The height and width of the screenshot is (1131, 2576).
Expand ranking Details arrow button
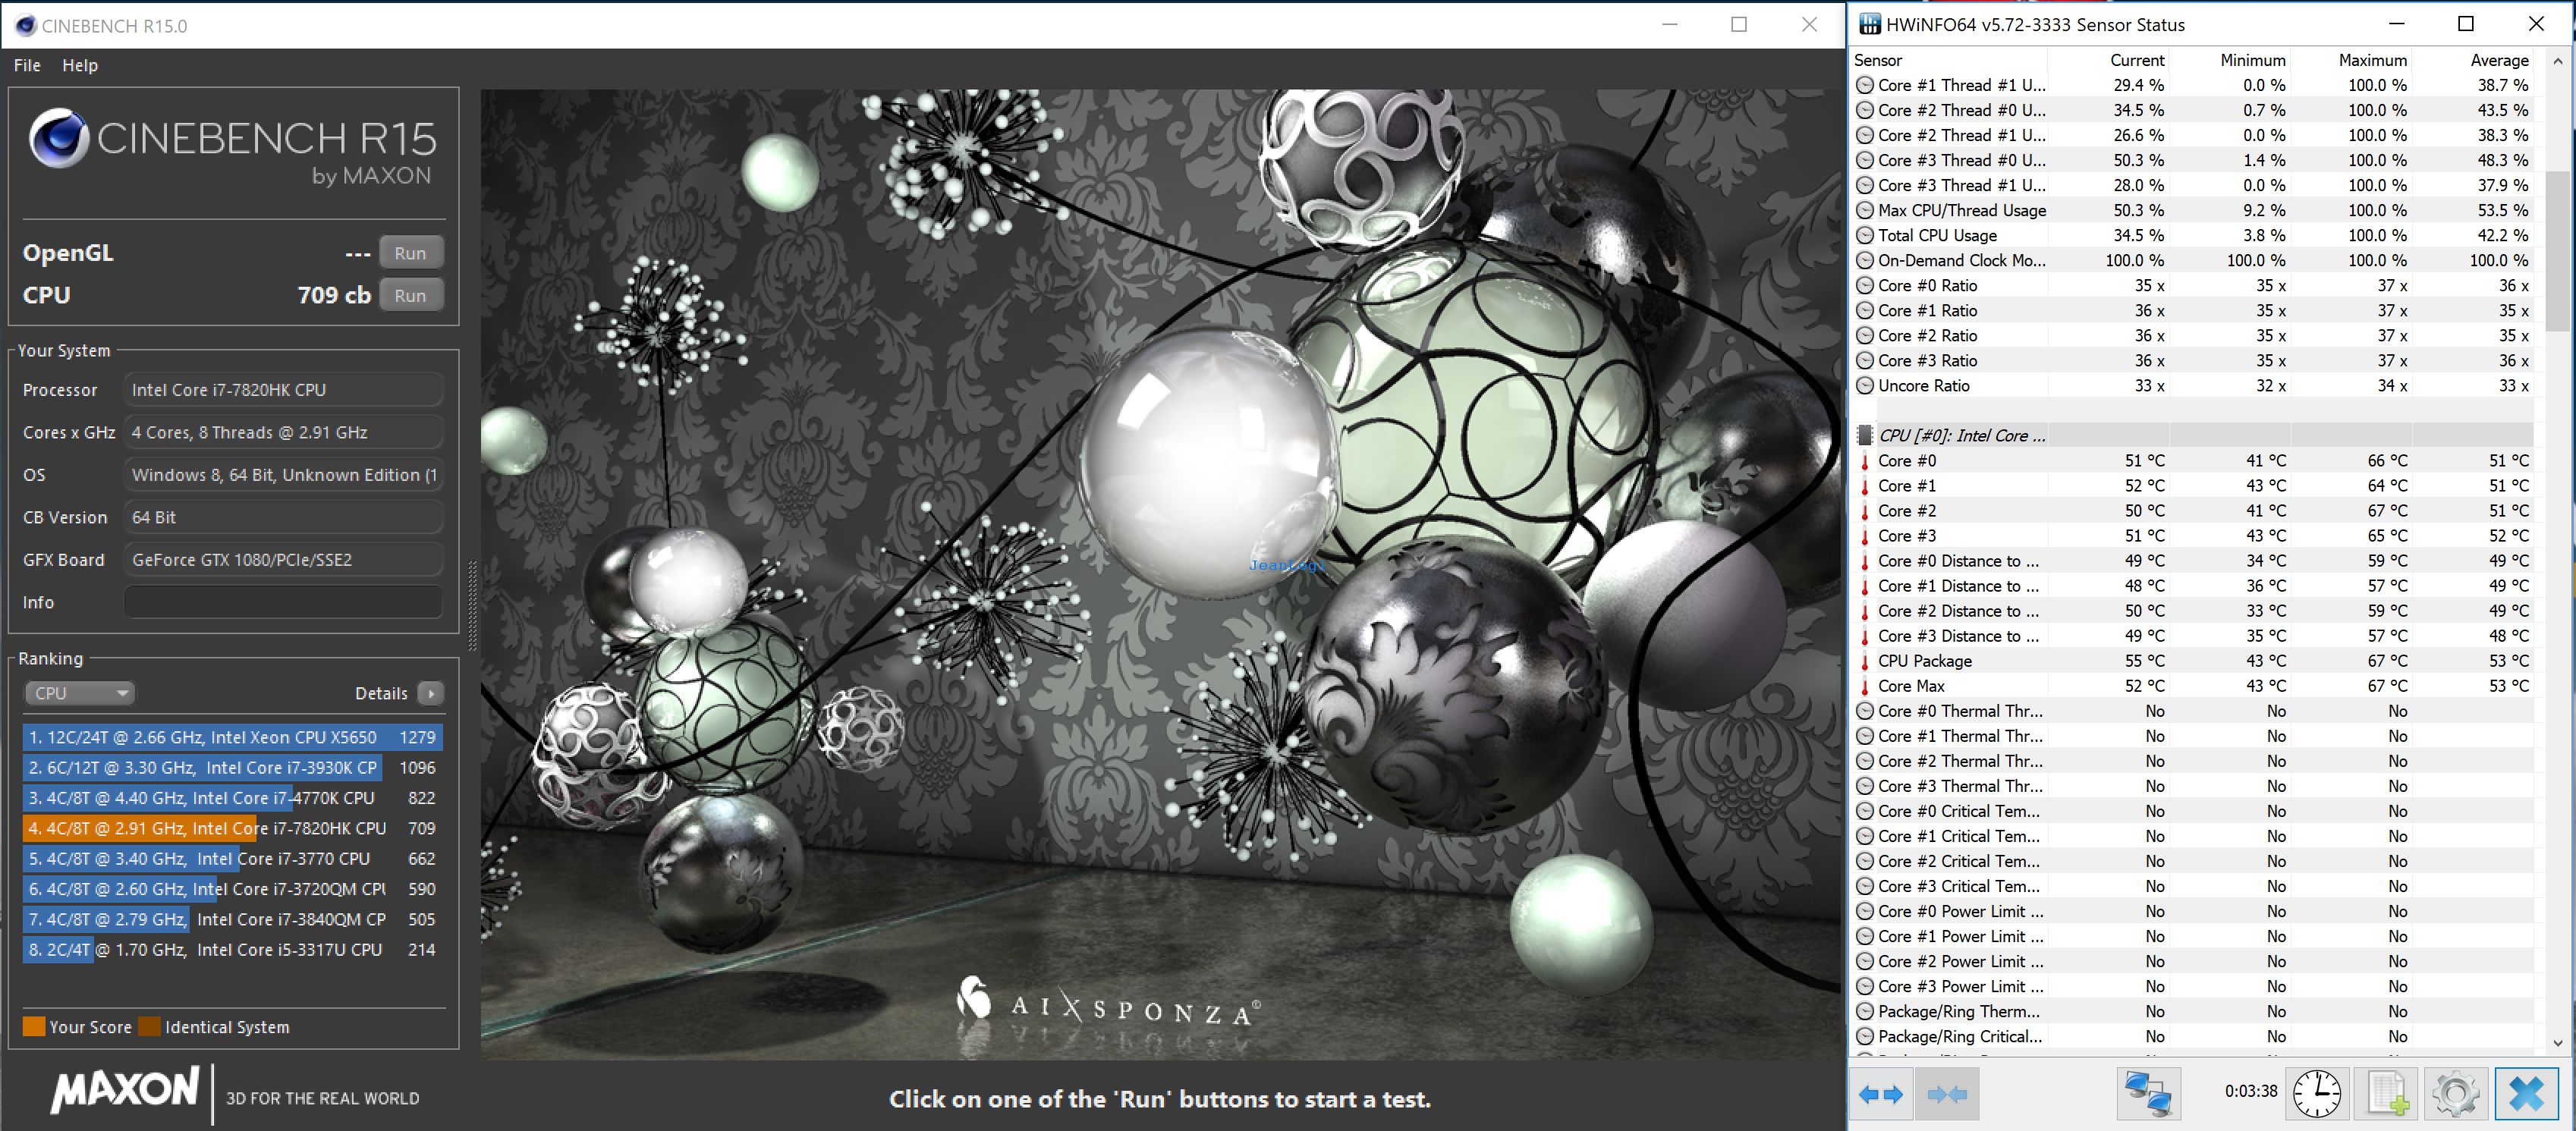pyautogui.click(x=431, y=693)
